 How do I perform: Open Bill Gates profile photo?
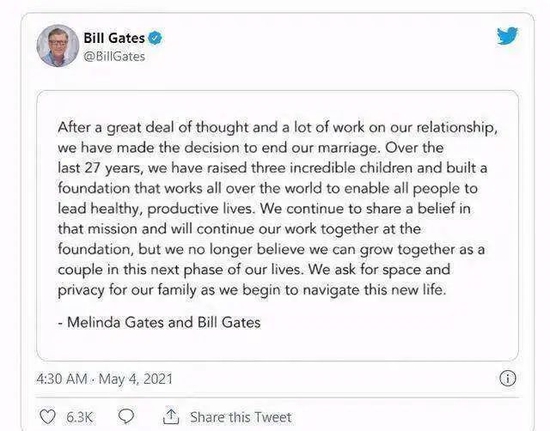pos(58,46)
